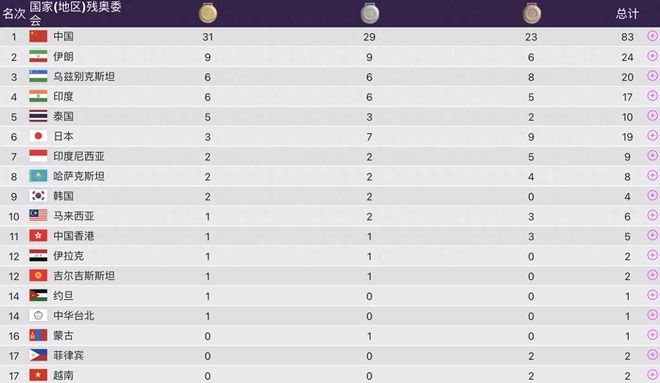660x383 pixels.
Task: Click the 名次 column header
Action: pos(14,13)
